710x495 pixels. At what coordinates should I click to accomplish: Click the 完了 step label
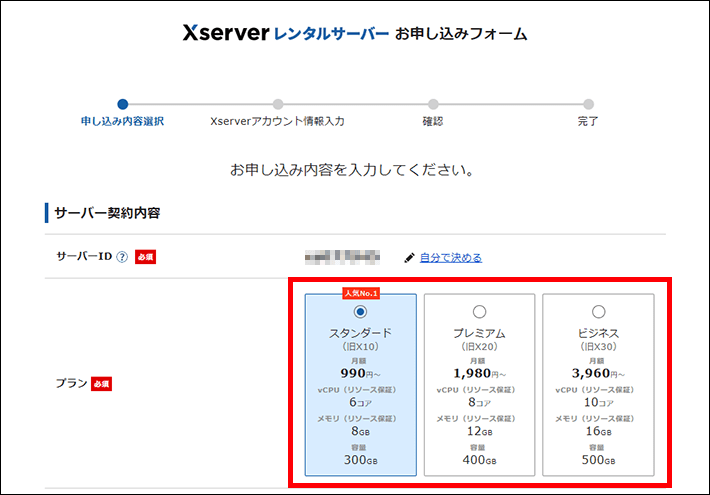click(588, 121)
